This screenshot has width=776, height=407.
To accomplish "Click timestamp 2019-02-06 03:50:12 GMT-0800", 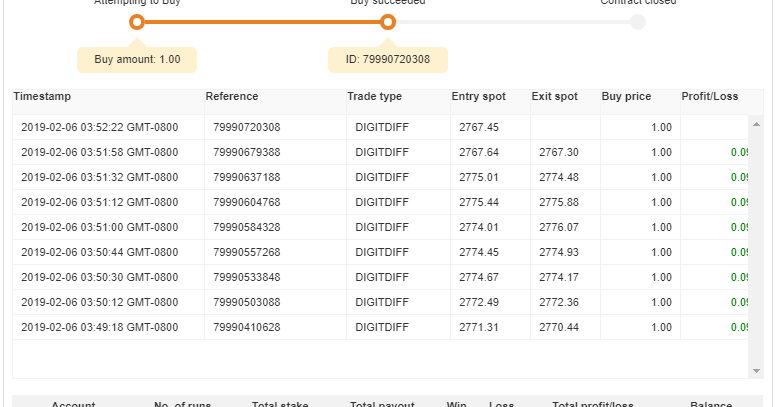I will point(99,302).
